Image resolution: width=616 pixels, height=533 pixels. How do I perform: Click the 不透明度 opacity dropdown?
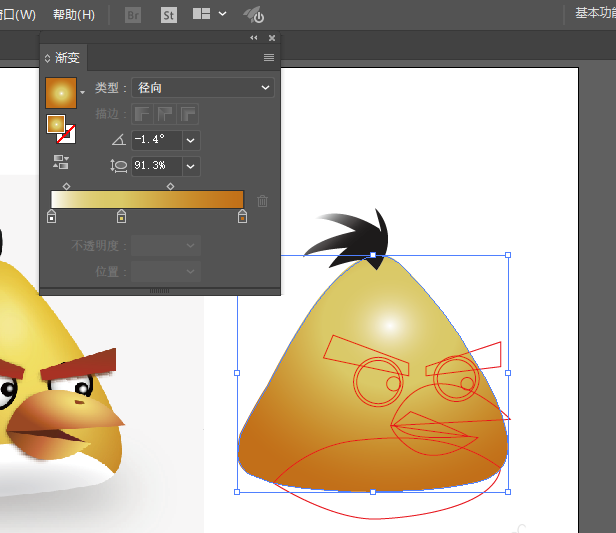click(166, 245)
